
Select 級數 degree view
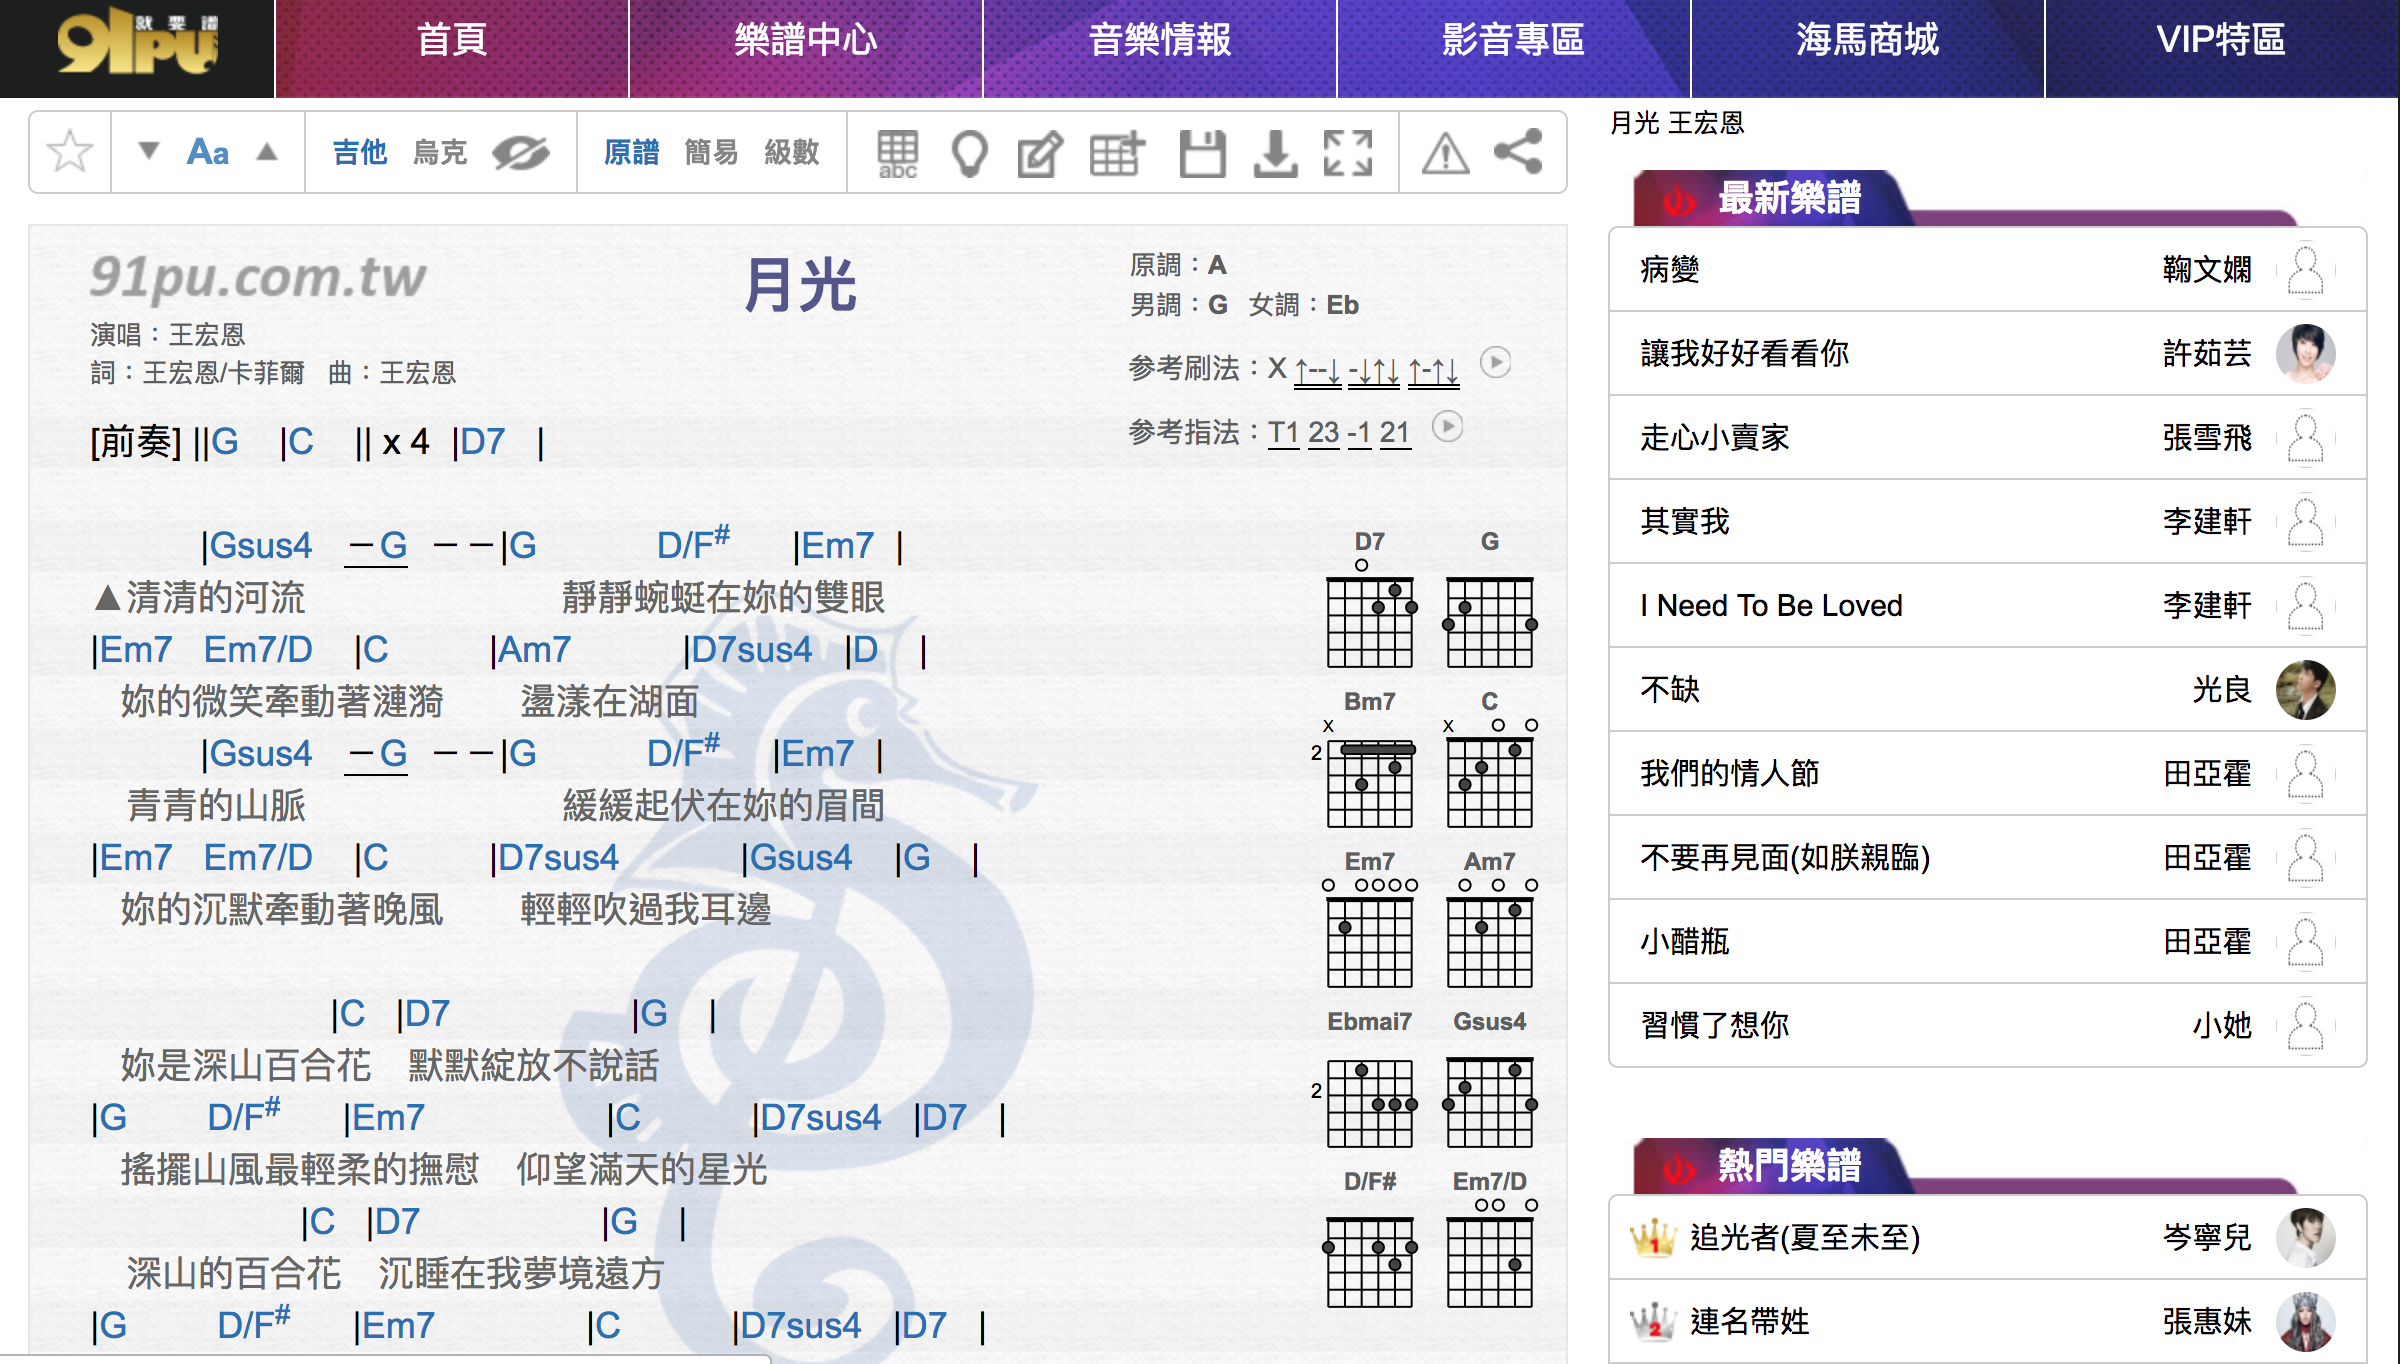point(792,152)
